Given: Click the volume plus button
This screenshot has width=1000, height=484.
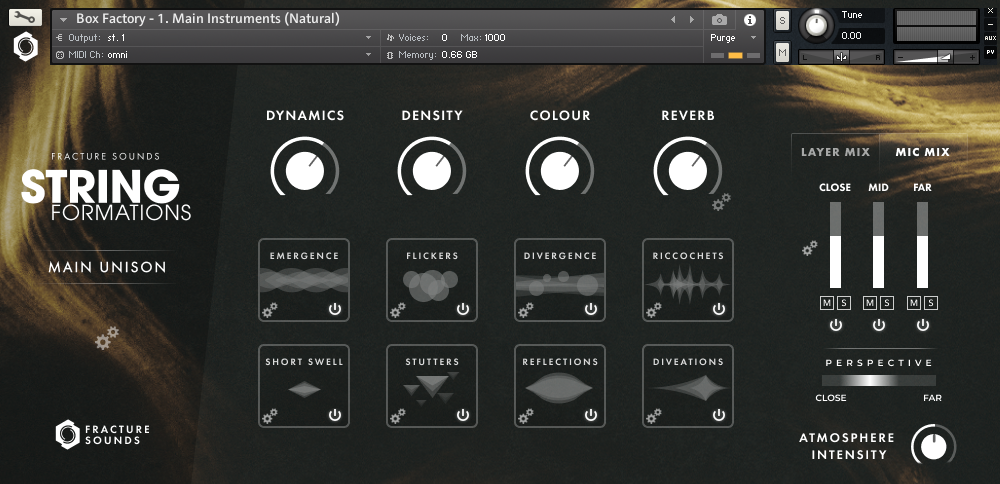Looking at the screenshot, I should (x=973, y=57).
